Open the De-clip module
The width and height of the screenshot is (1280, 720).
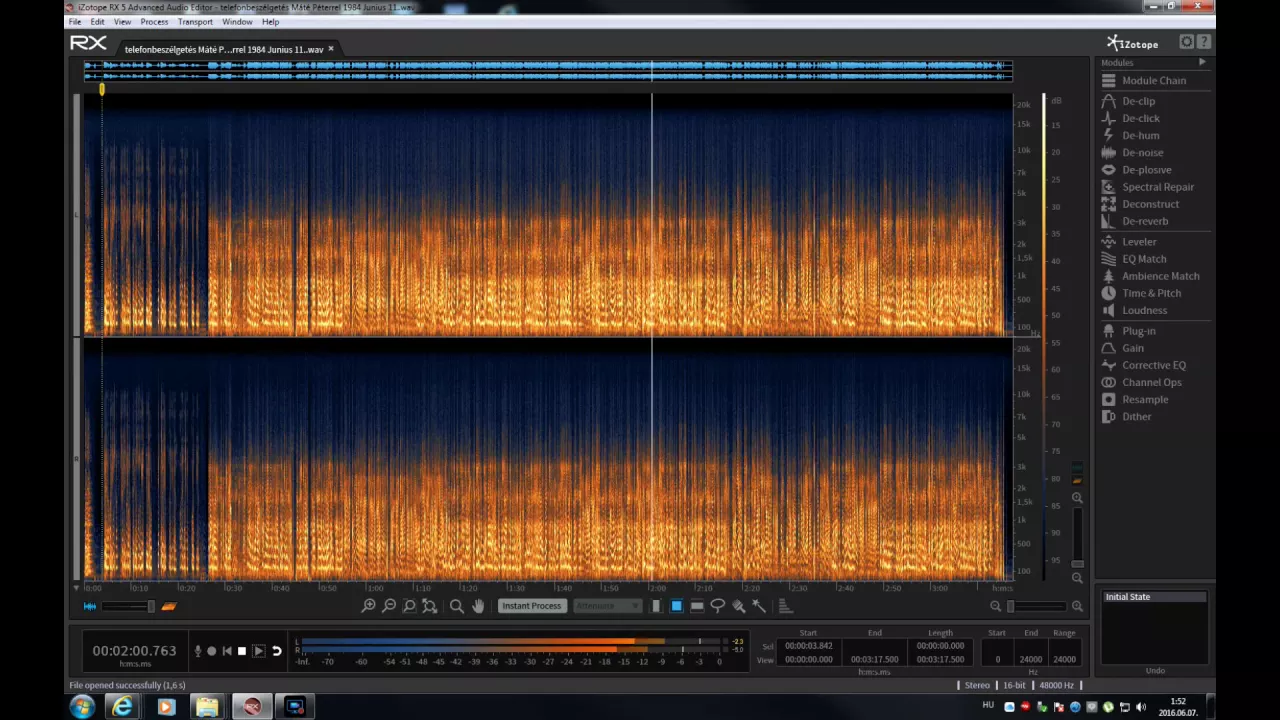pos(1128,101)
